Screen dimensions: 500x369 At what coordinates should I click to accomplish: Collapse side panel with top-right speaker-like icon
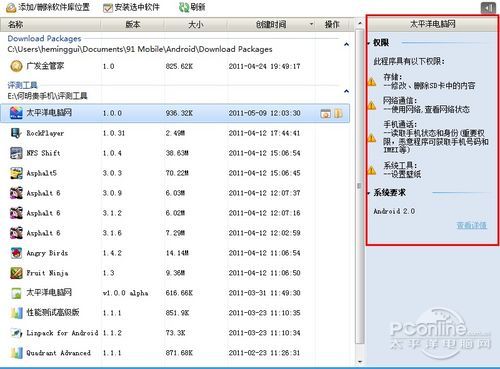tap(488, 8)
